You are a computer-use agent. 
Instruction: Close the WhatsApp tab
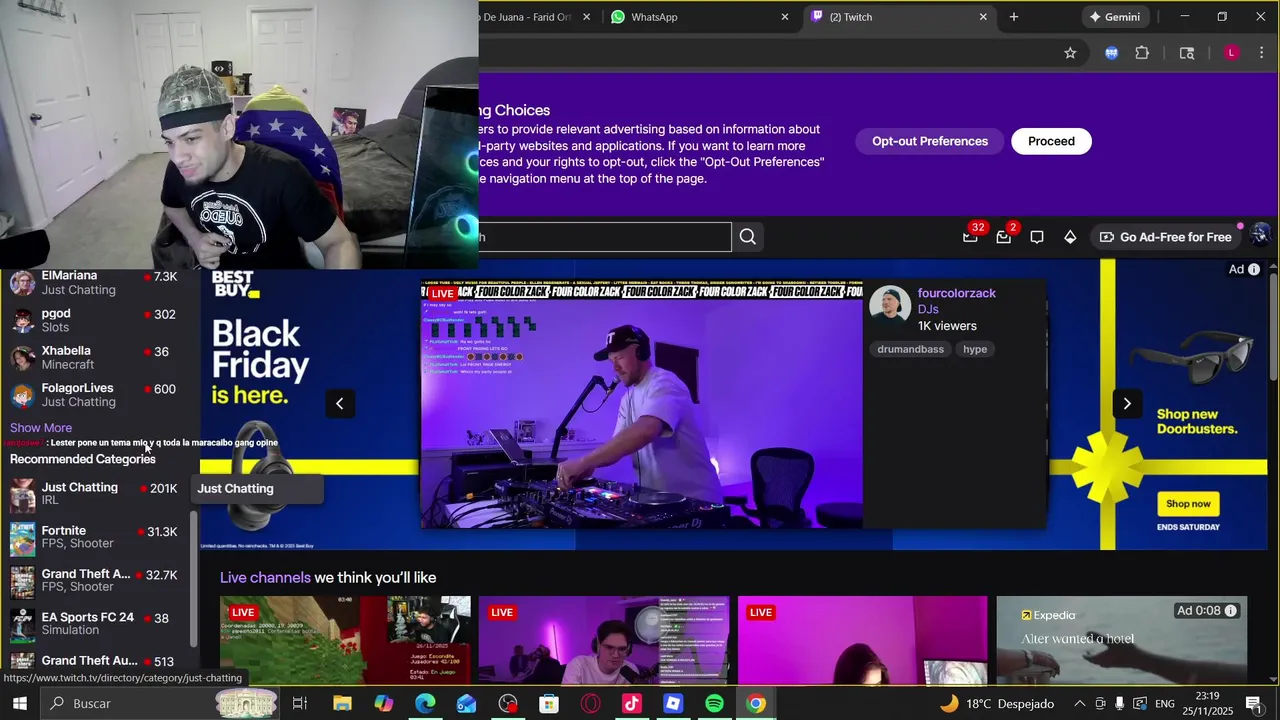pyautogui.click(x=785, y=17)
